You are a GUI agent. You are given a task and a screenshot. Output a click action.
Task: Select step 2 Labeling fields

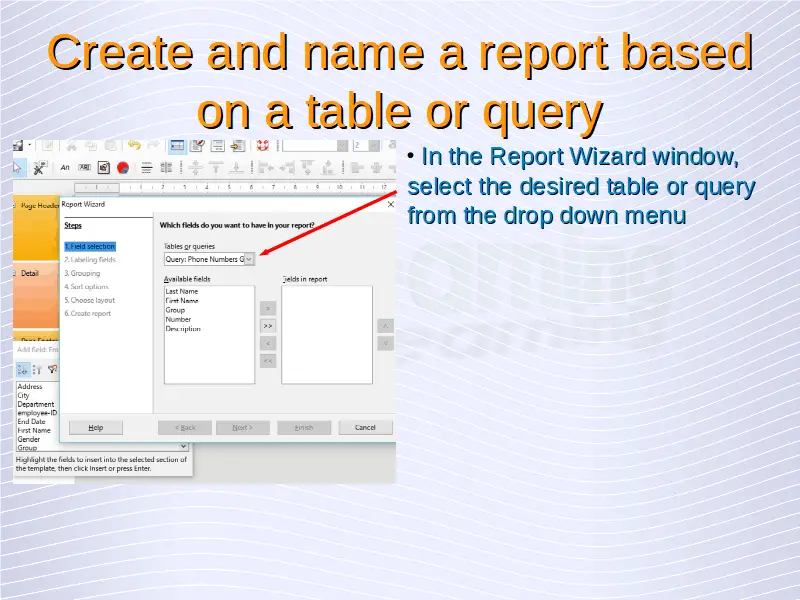click(x=90, y=260)
